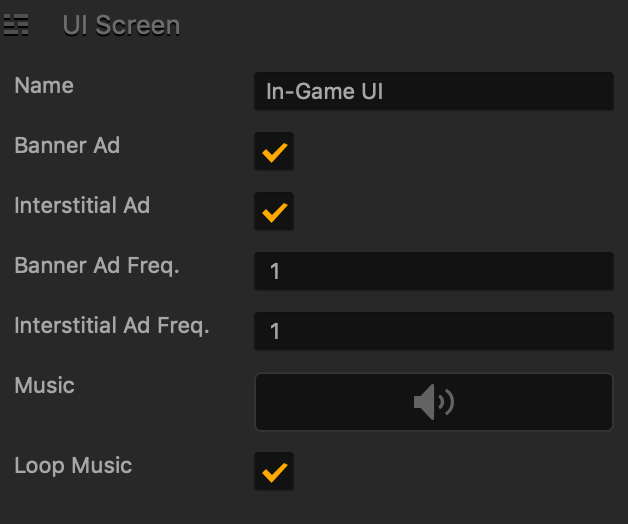Edit the Interstitial Ad Freq. value
This screenshot has height=524, width=628.
click(x=433, y=331)
